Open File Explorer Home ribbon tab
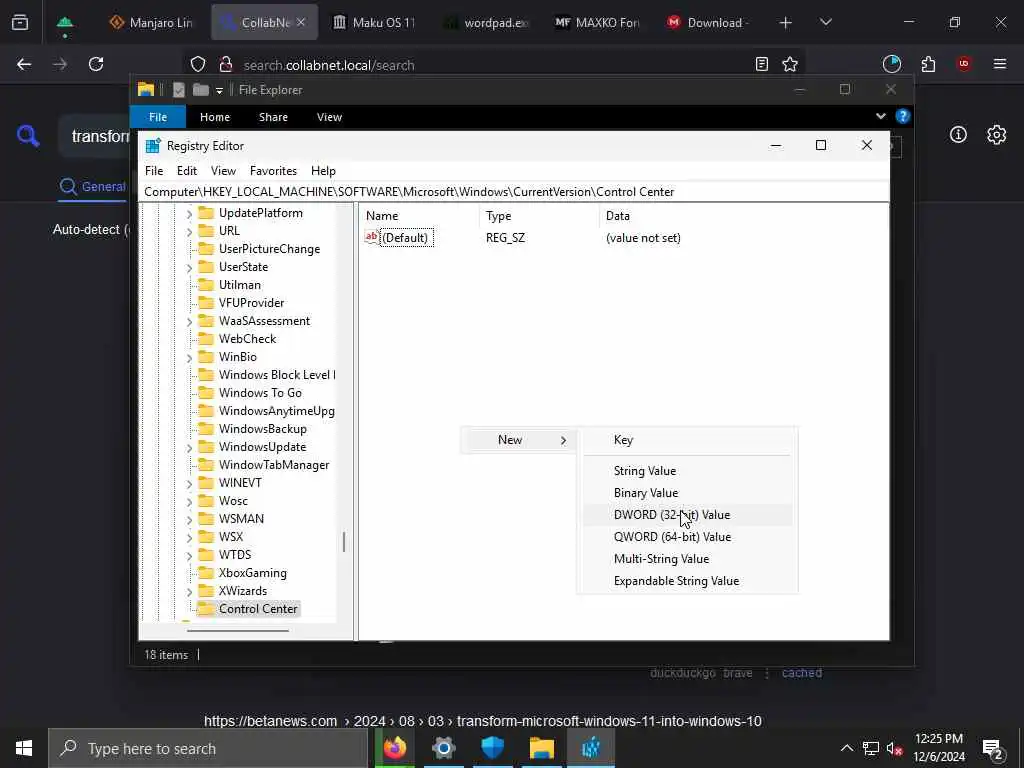Viewport: 1024px width, 768px height. (215, 117)
